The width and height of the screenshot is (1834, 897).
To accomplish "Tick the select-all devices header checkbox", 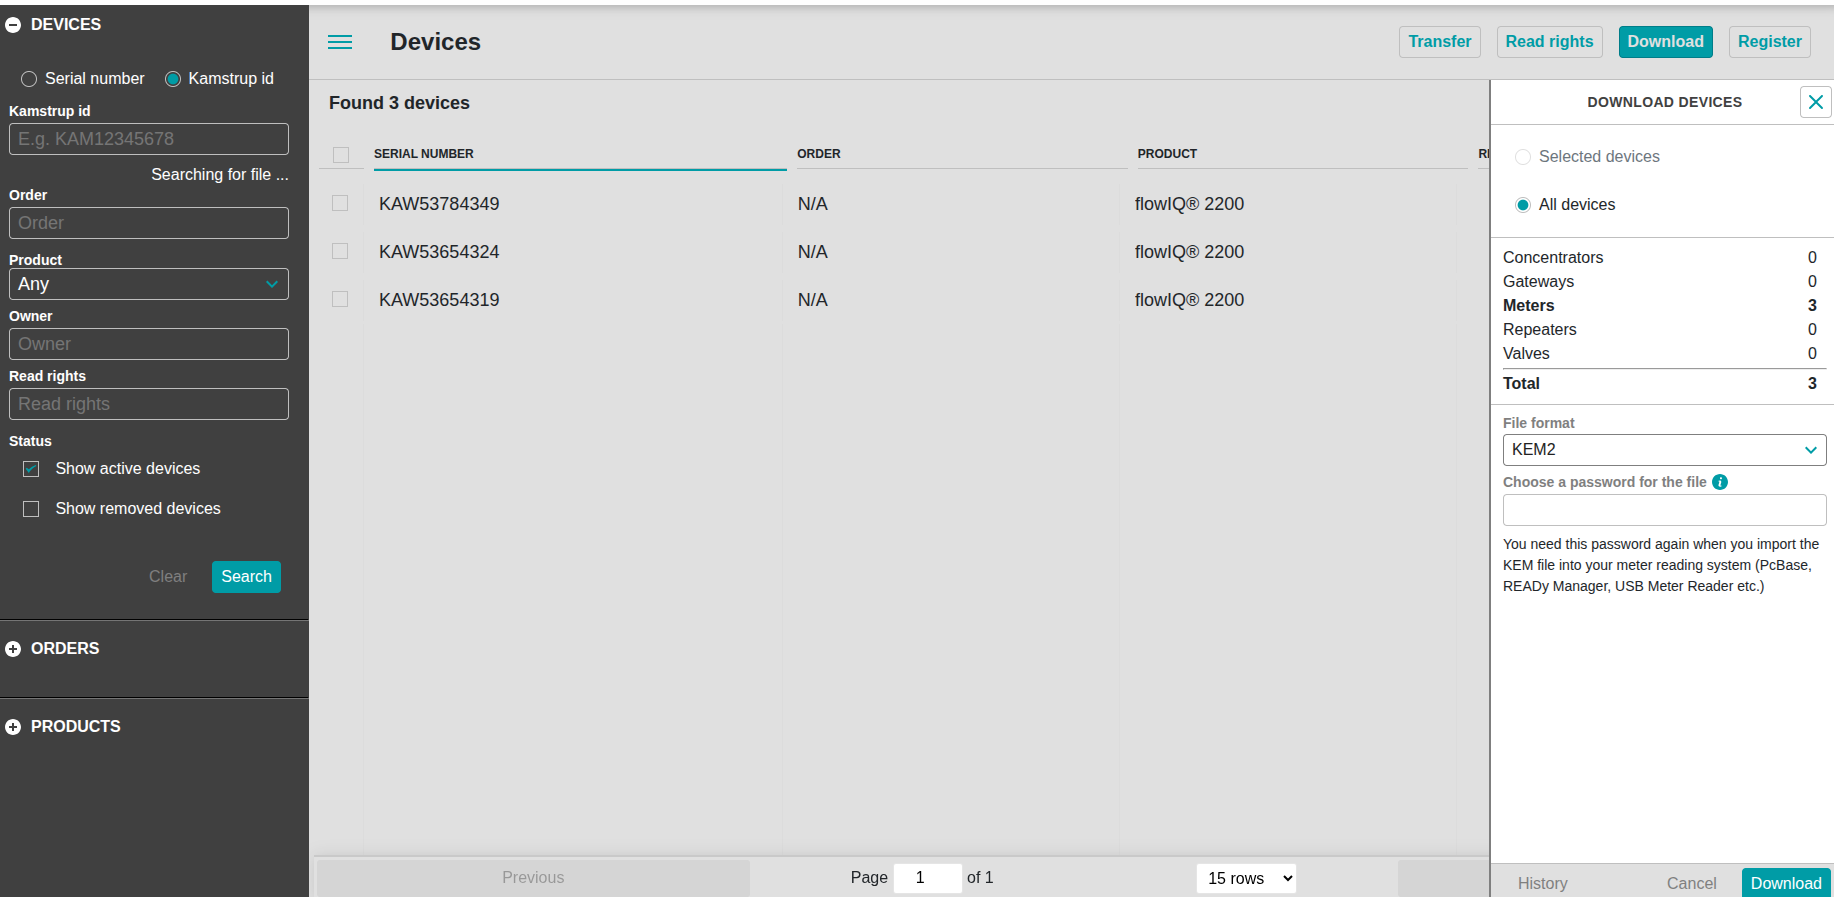I will click(341, 155).
